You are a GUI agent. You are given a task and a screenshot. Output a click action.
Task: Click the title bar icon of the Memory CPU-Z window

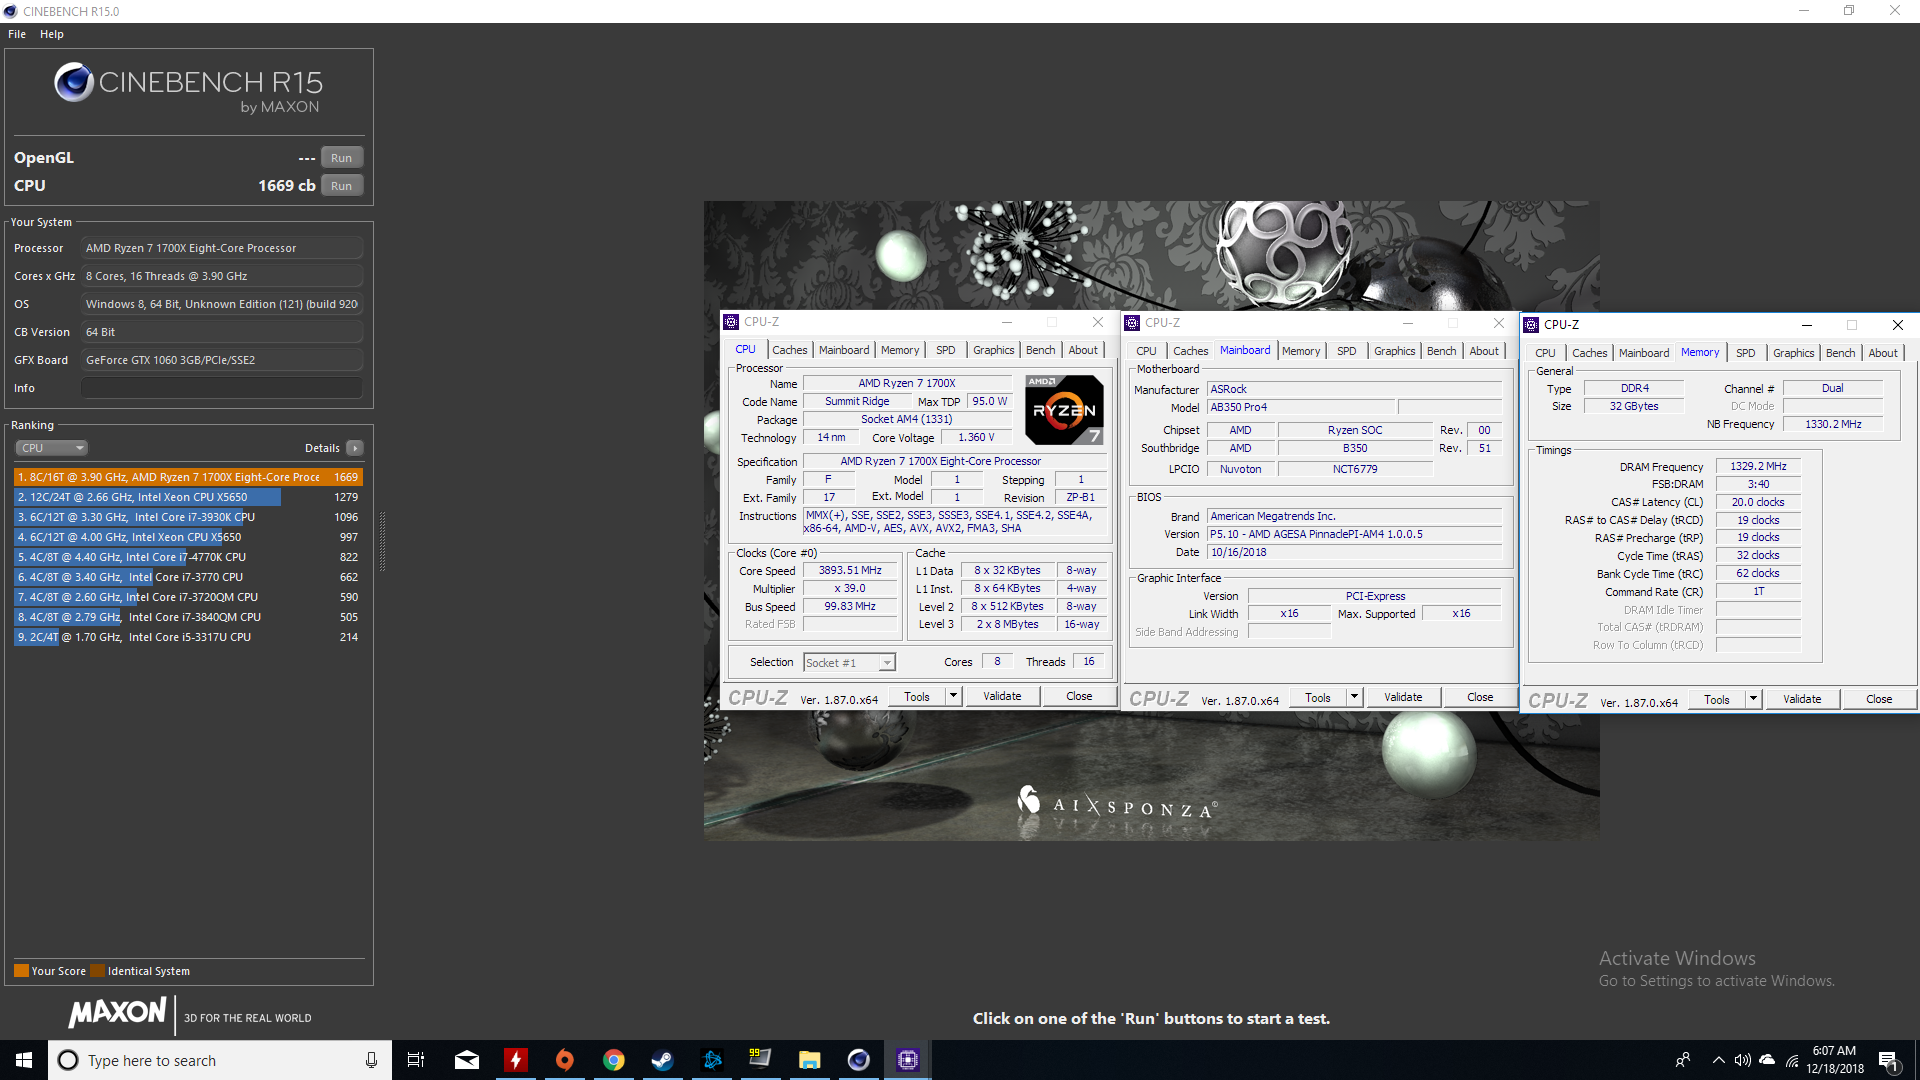1531,325
